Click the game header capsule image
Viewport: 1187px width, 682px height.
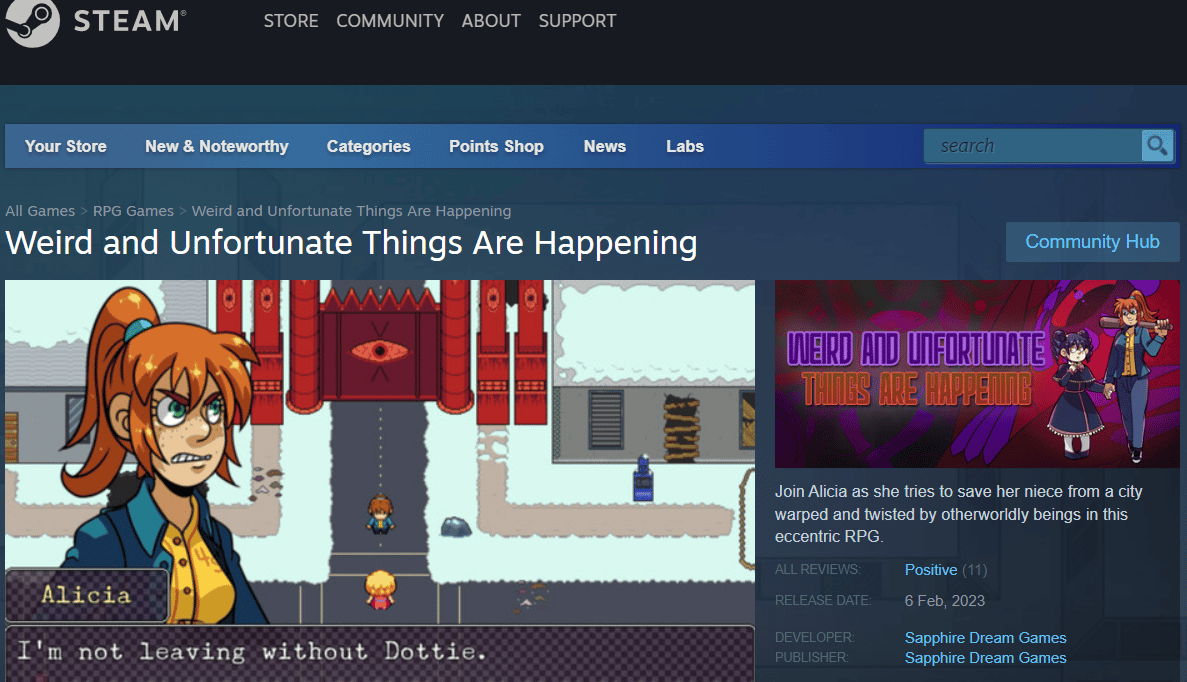[977, 374]
